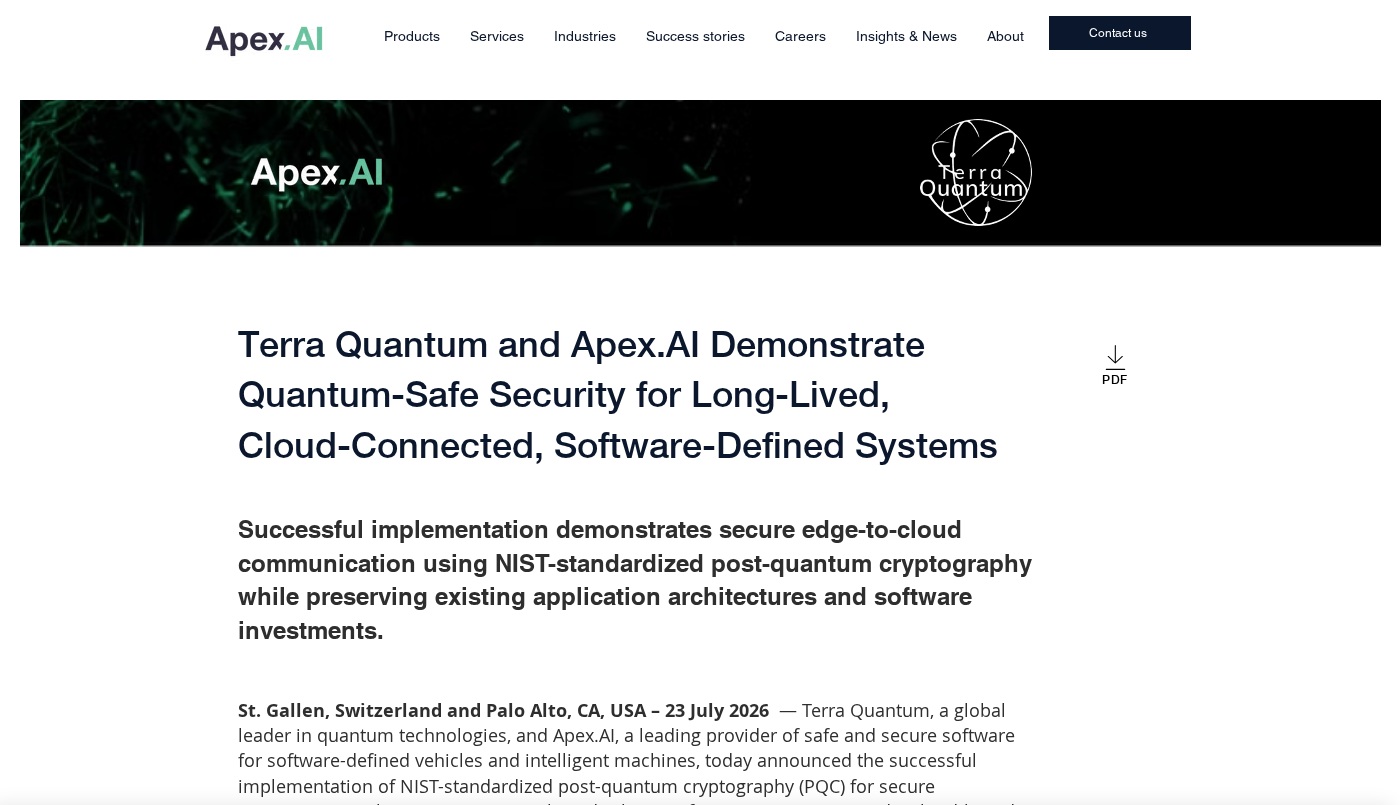Viewport: 1400px width, 805px height.
Task: Click the press release body paragraph
Action: pos(626,752)
